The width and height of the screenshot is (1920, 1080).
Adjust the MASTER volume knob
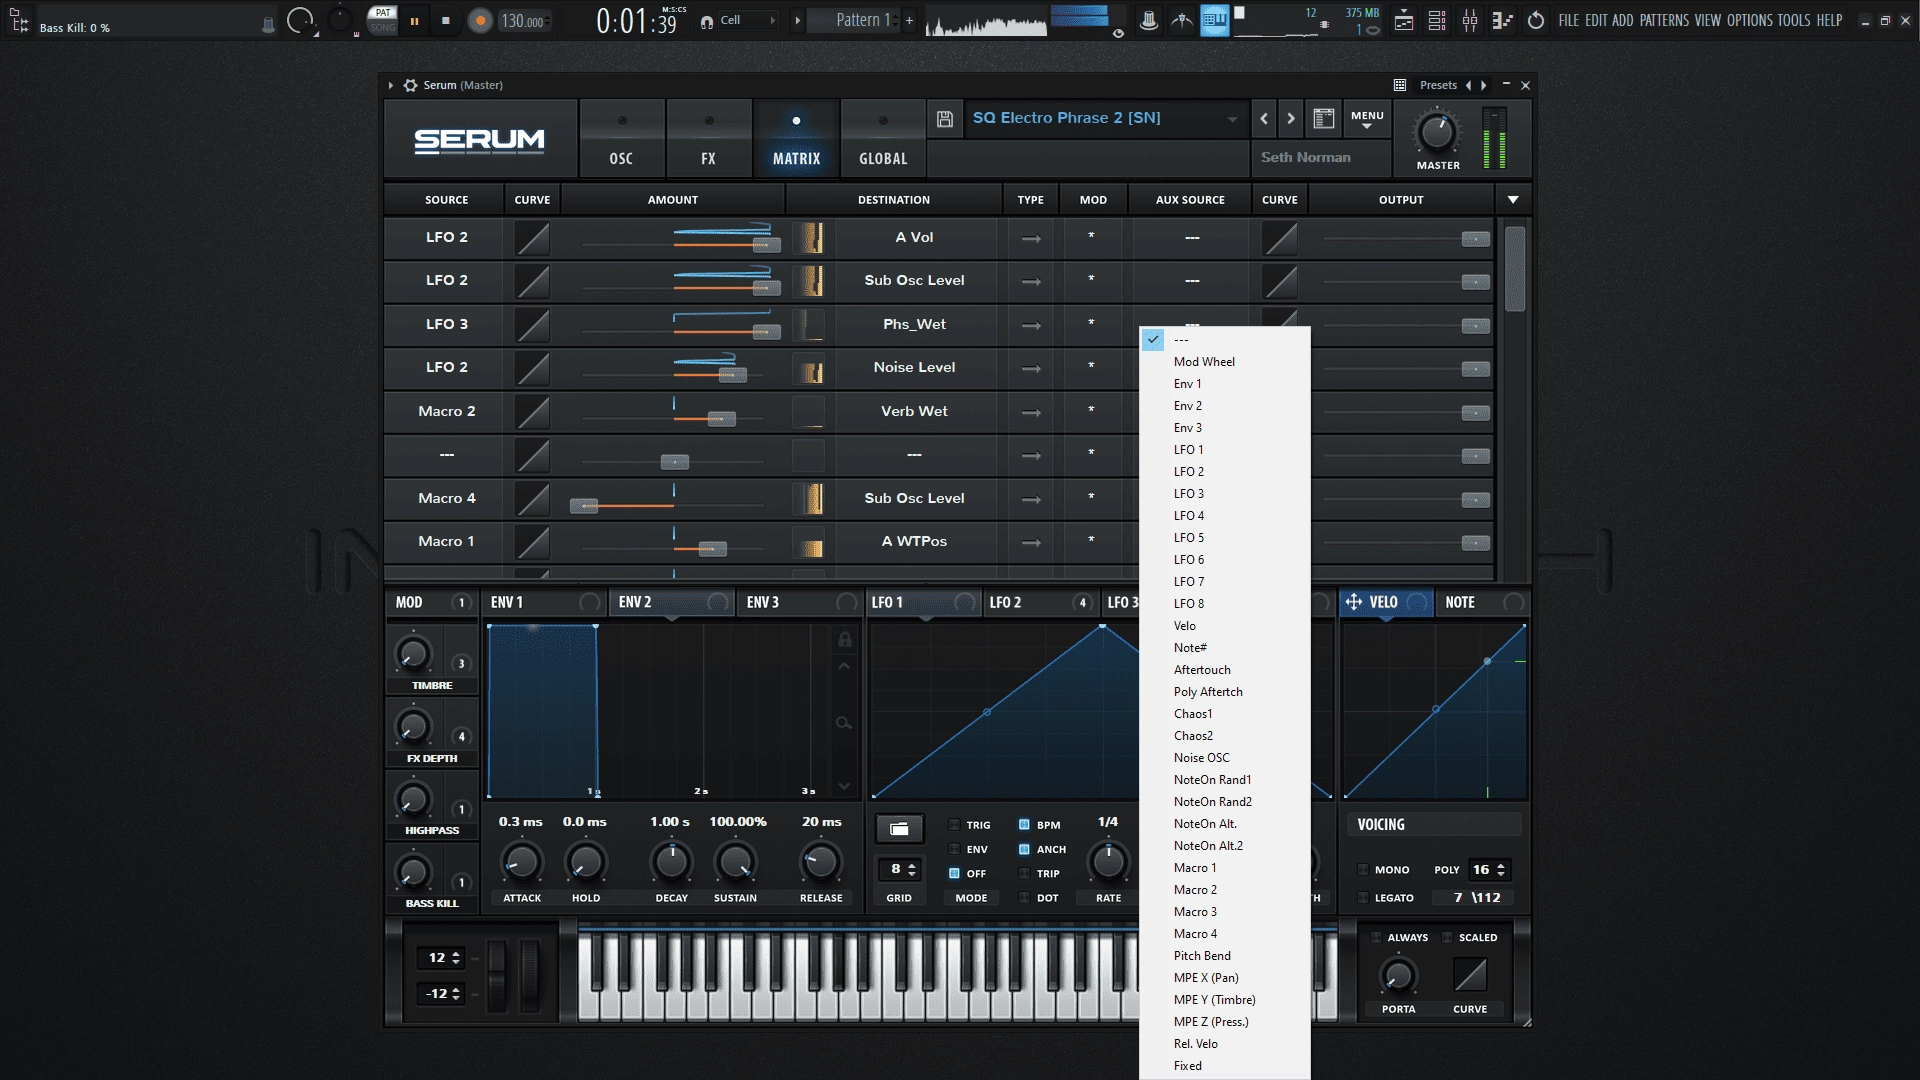[1437, 132]
